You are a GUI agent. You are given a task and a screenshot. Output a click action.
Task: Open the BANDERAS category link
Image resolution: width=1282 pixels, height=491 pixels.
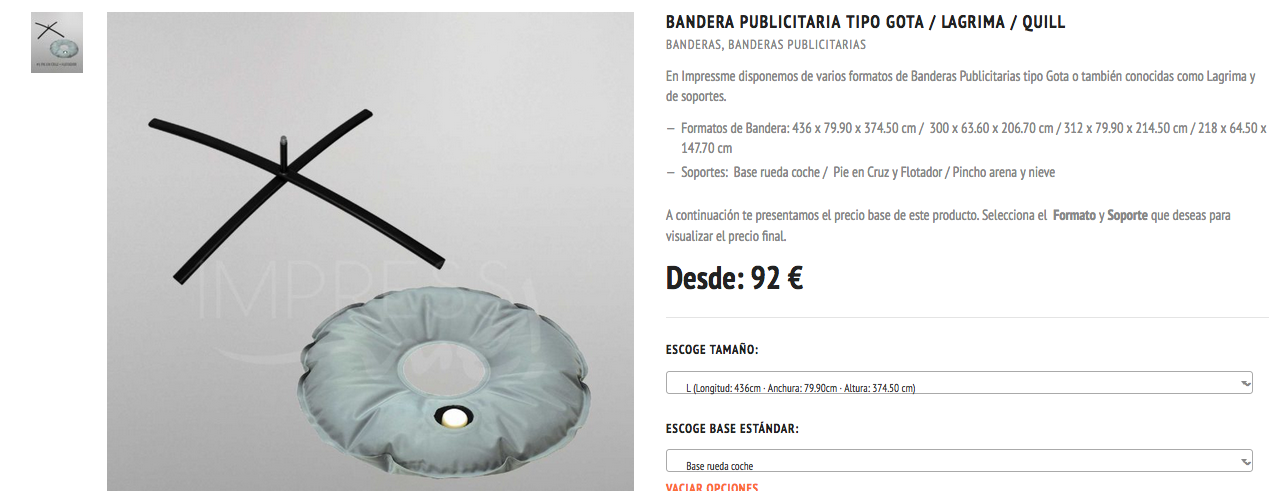click(x=693, y=45)
